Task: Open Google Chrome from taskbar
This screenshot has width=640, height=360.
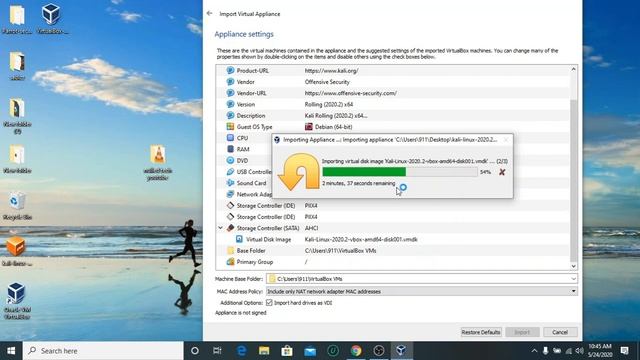Action: 356,351
